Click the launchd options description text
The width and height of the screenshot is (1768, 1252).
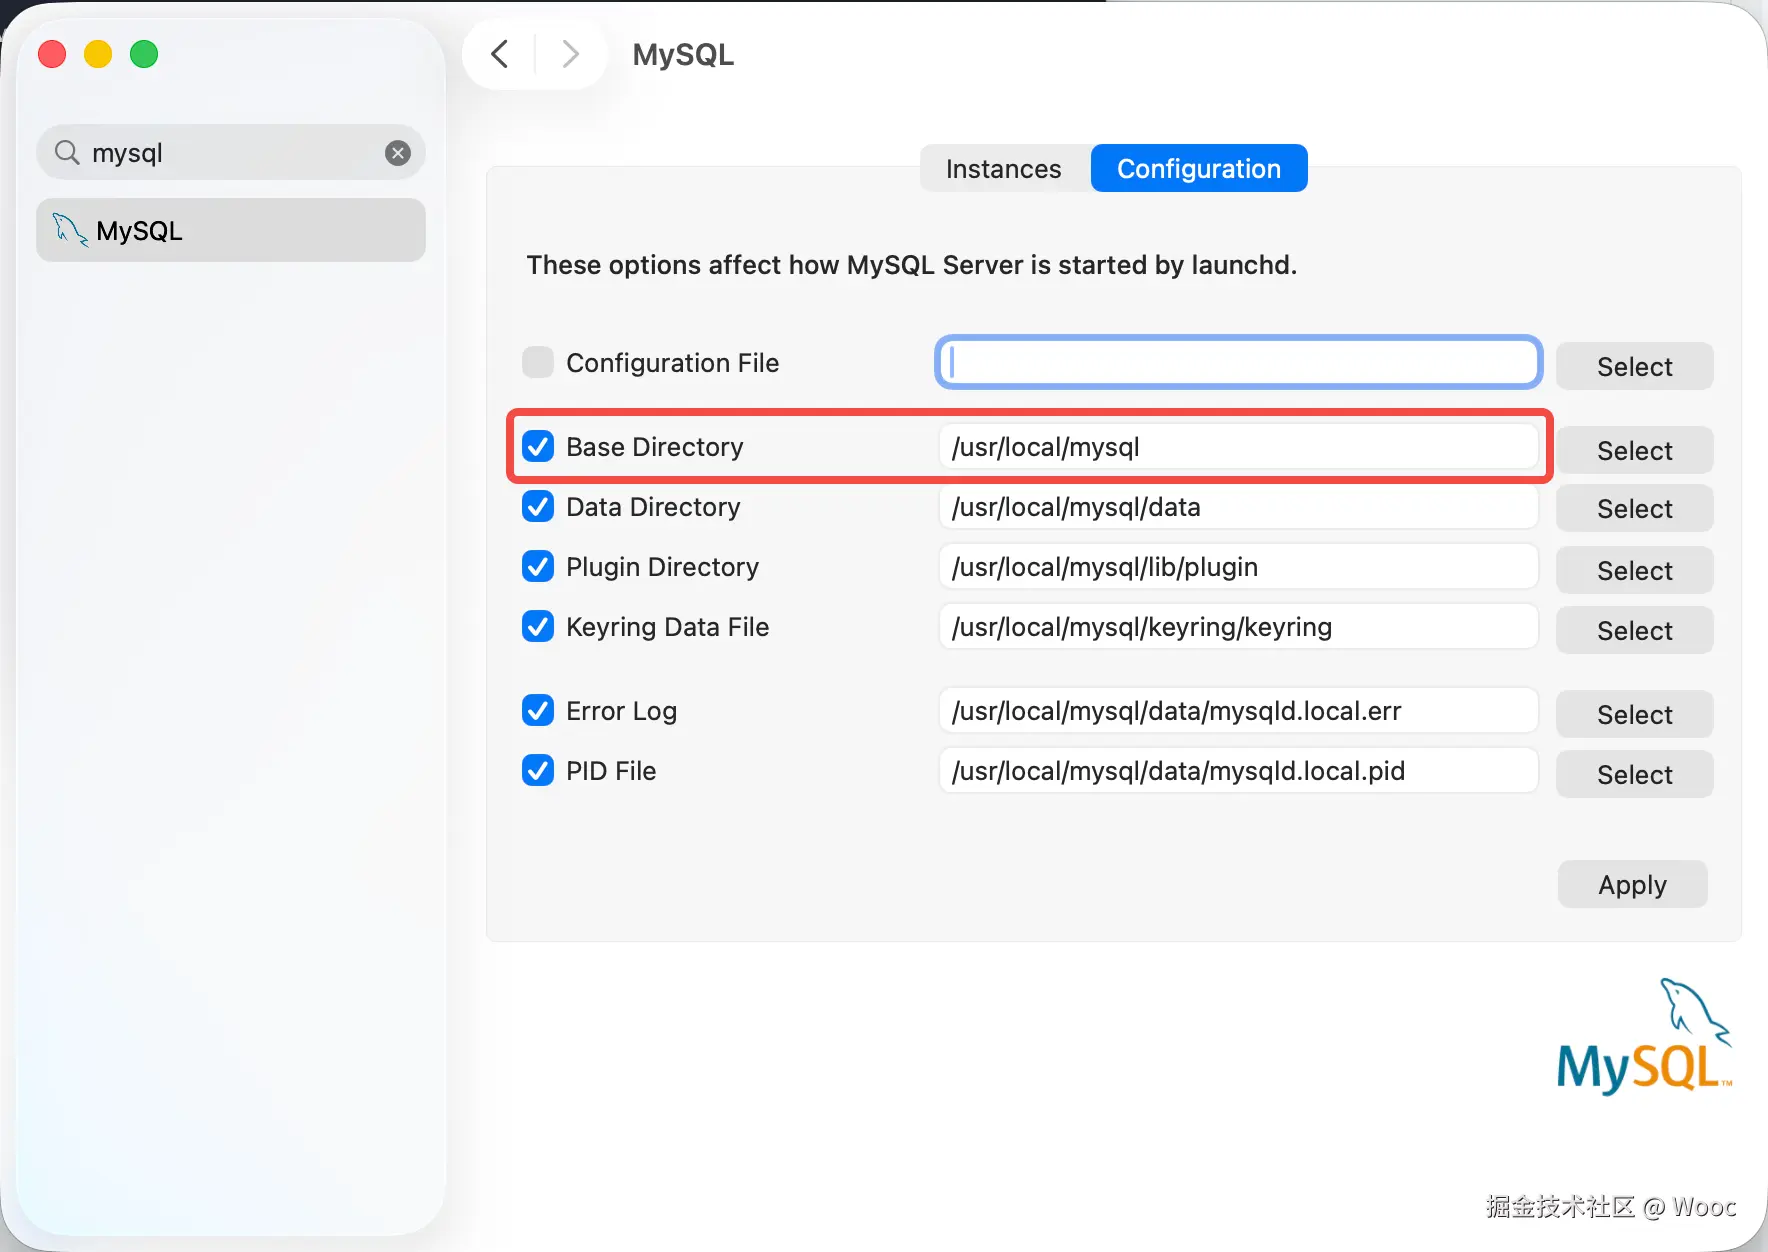(x=911, y=265)
